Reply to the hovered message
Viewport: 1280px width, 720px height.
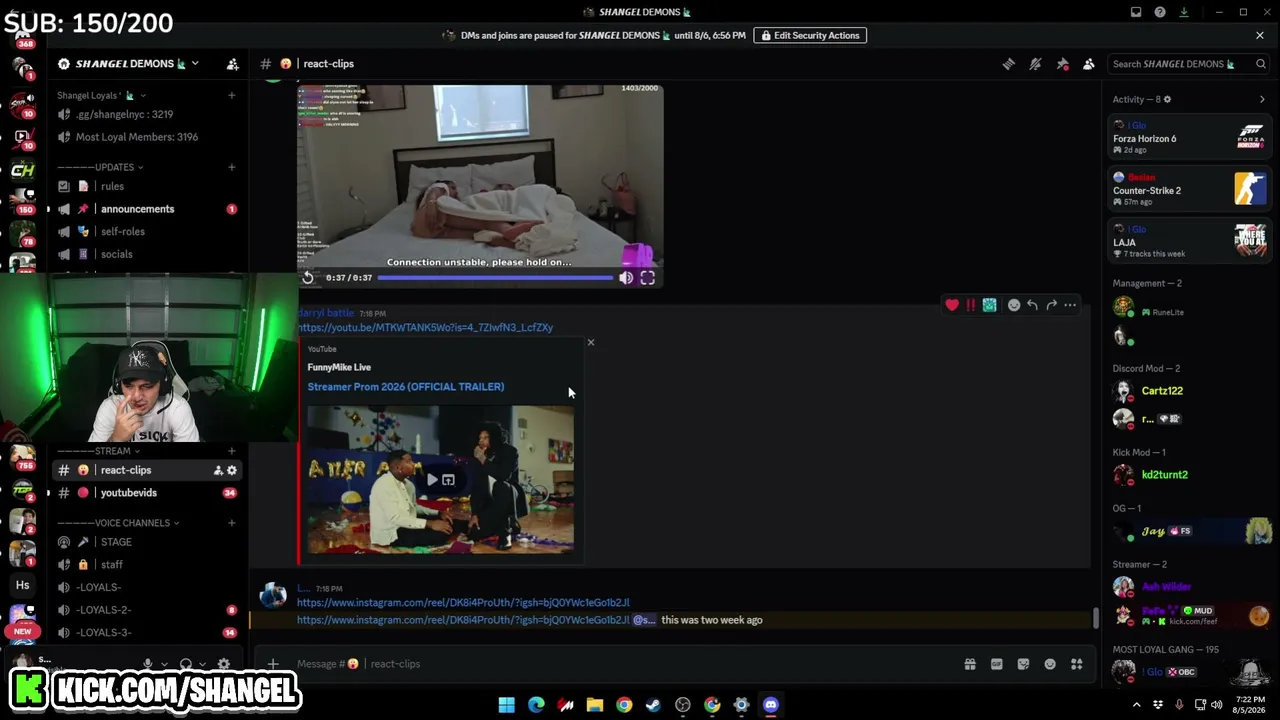coord(1032,305)
